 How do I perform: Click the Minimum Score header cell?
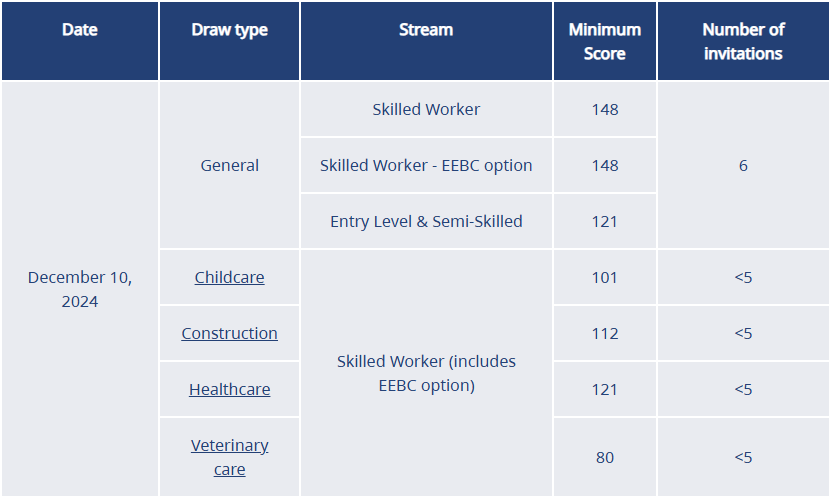[x=604, y=41]
